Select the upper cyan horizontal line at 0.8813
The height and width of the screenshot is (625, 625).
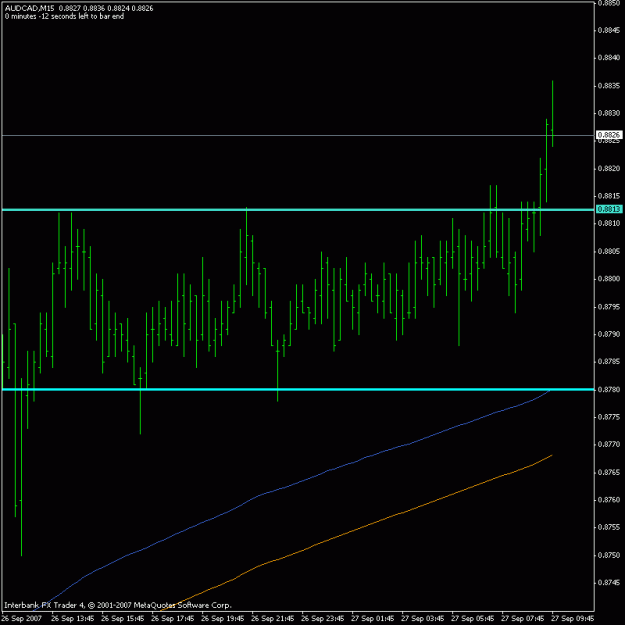tap(298, 210)
